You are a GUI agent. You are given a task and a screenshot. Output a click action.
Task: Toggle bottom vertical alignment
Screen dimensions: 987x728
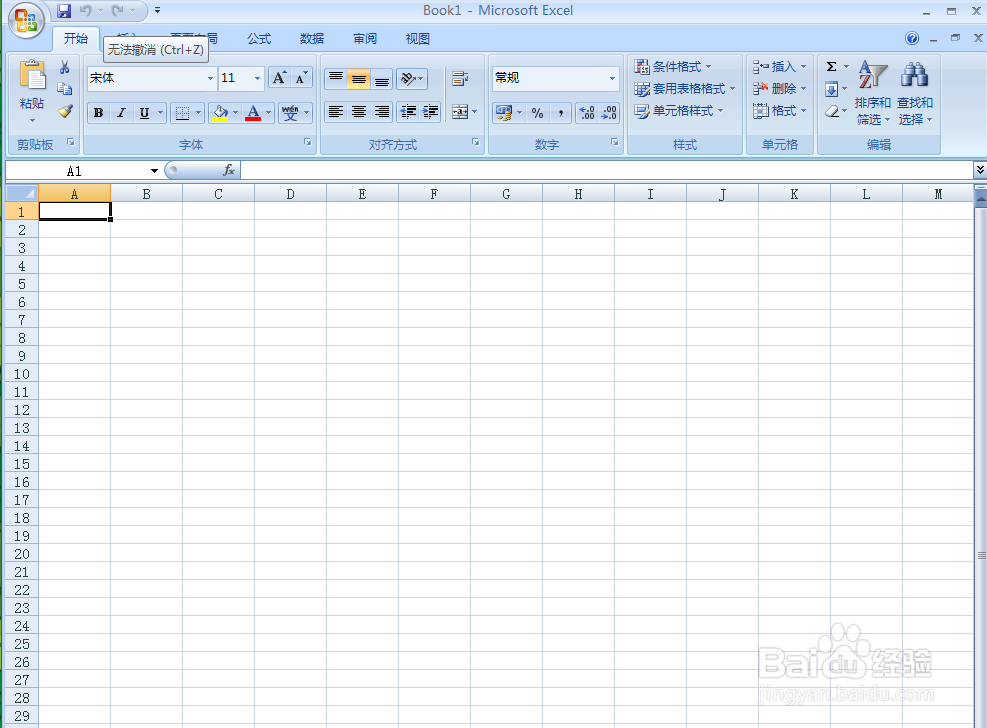[x=381, y=79]
